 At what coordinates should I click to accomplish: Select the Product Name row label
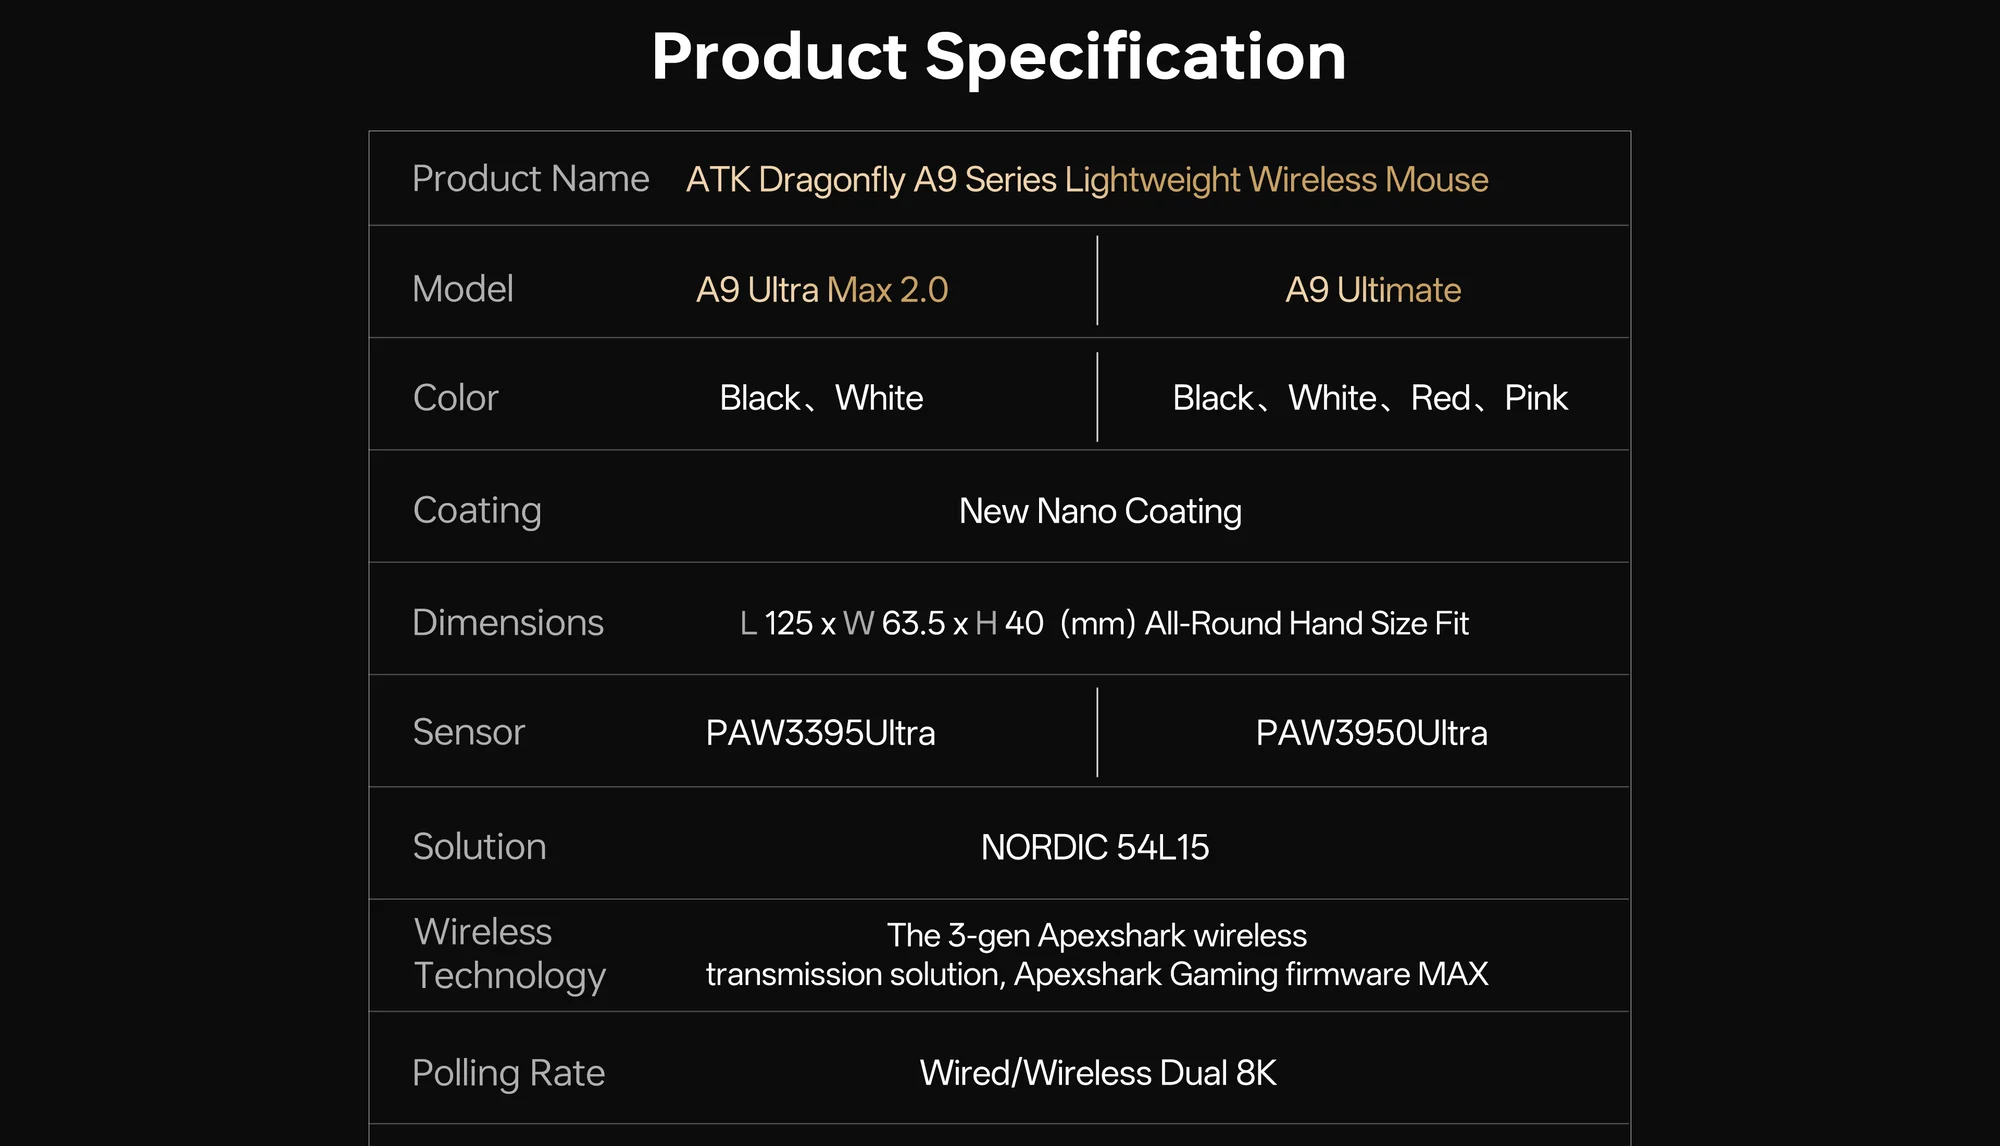[530, 179]
